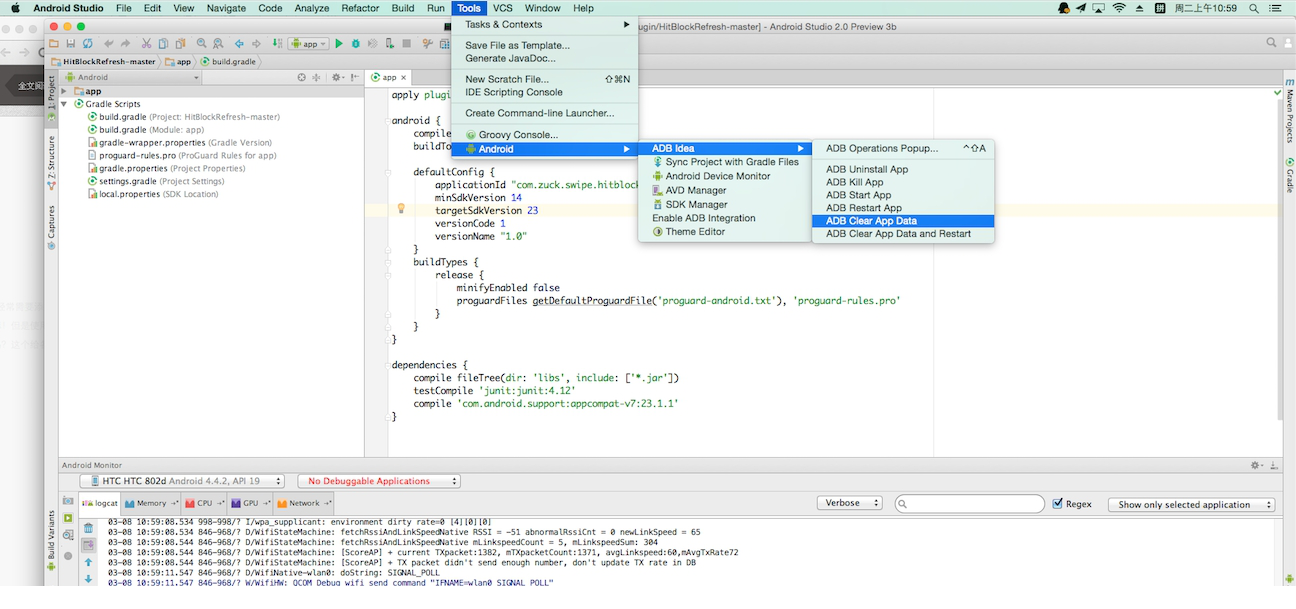Viewport: 1296px width, 609px height.
Task: Open the Tasks & Contexts submenu
Action: coord(545,24)
